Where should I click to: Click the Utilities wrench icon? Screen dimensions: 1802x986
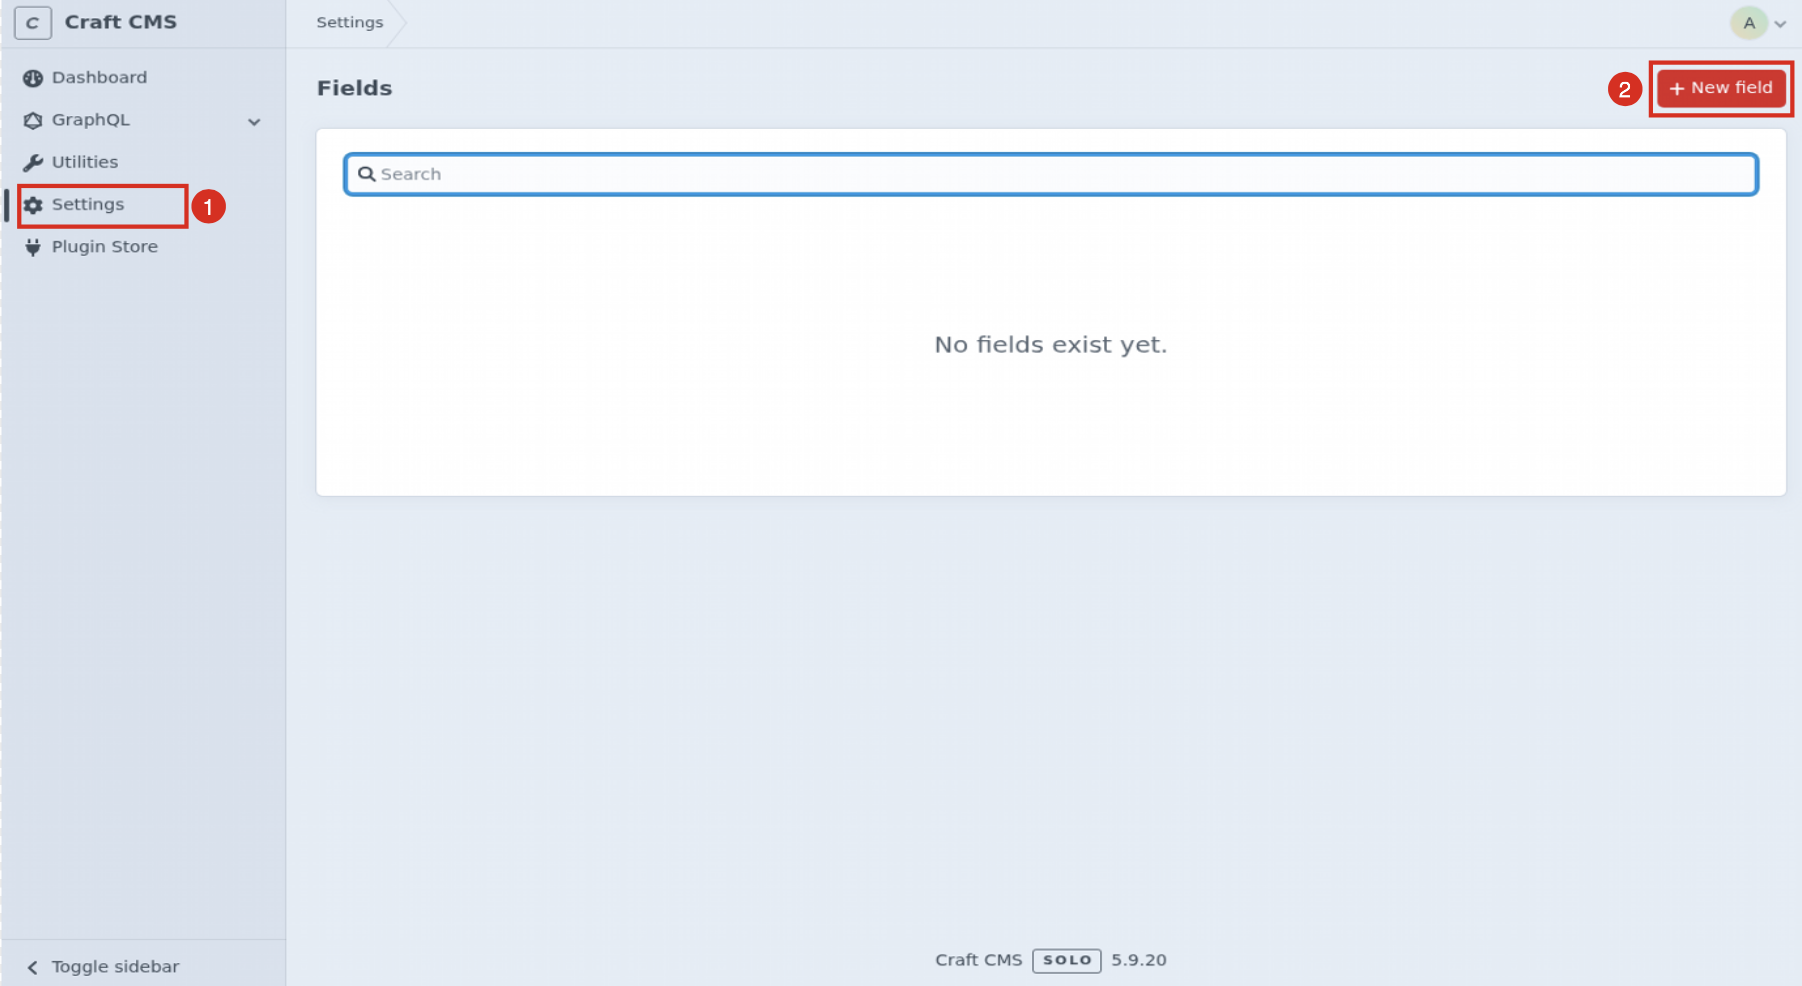click(x=33, y=163)
